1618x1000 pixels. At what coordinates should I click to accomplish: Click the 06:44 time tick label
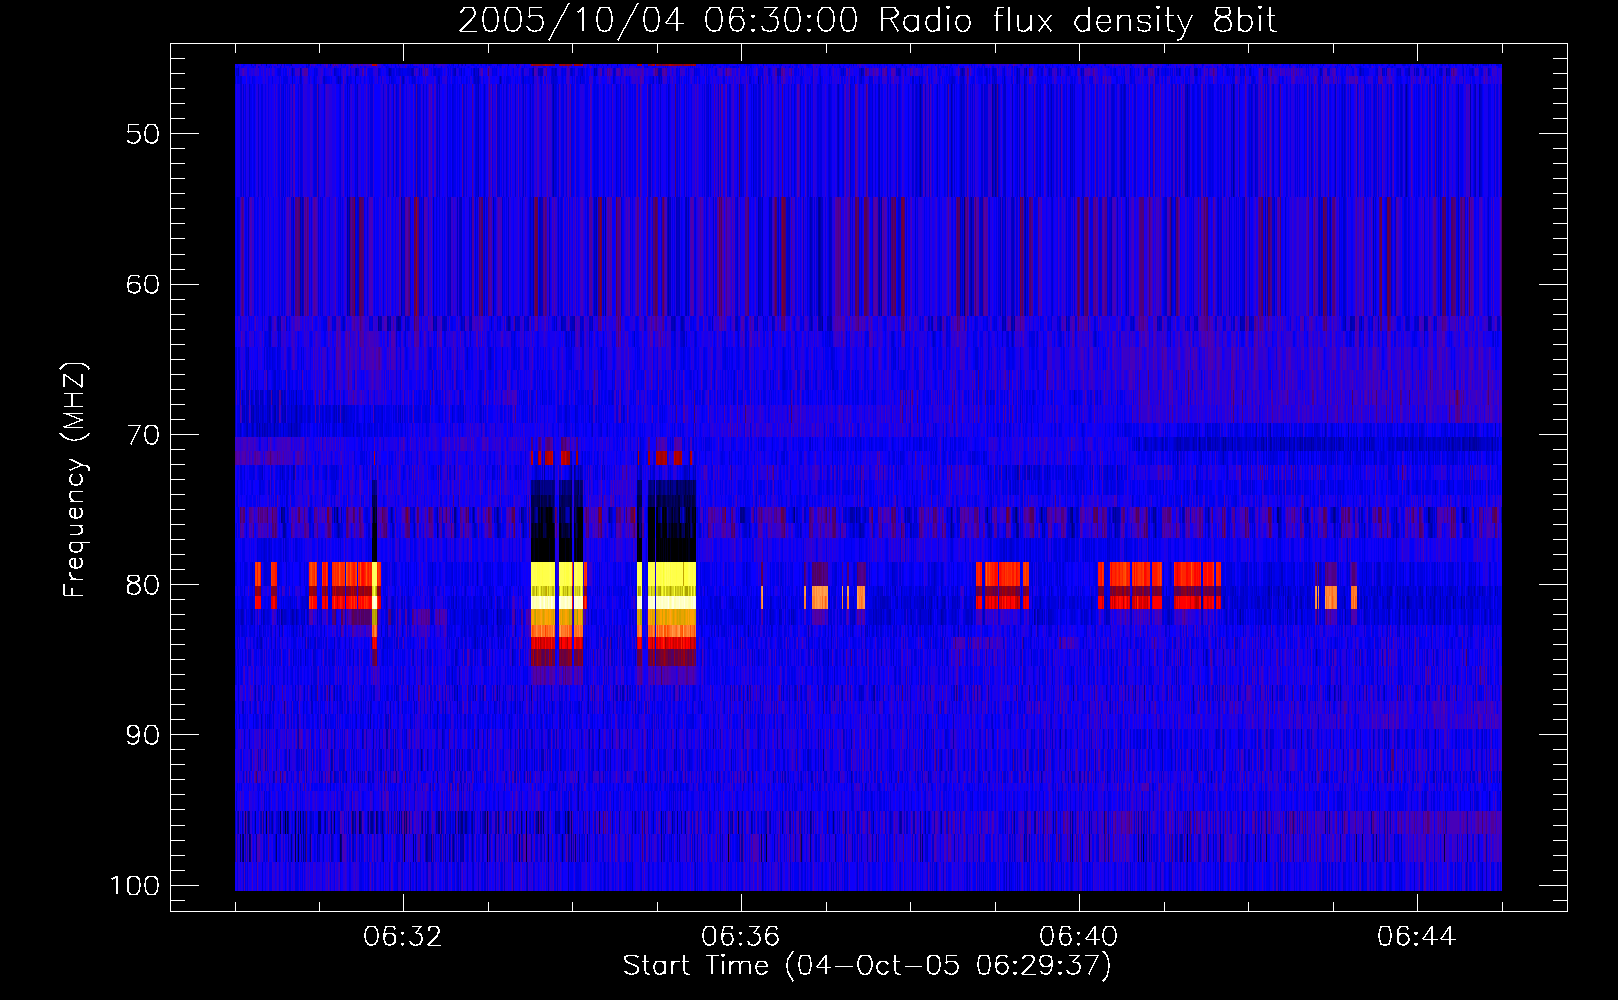[x=1417, y=937]
